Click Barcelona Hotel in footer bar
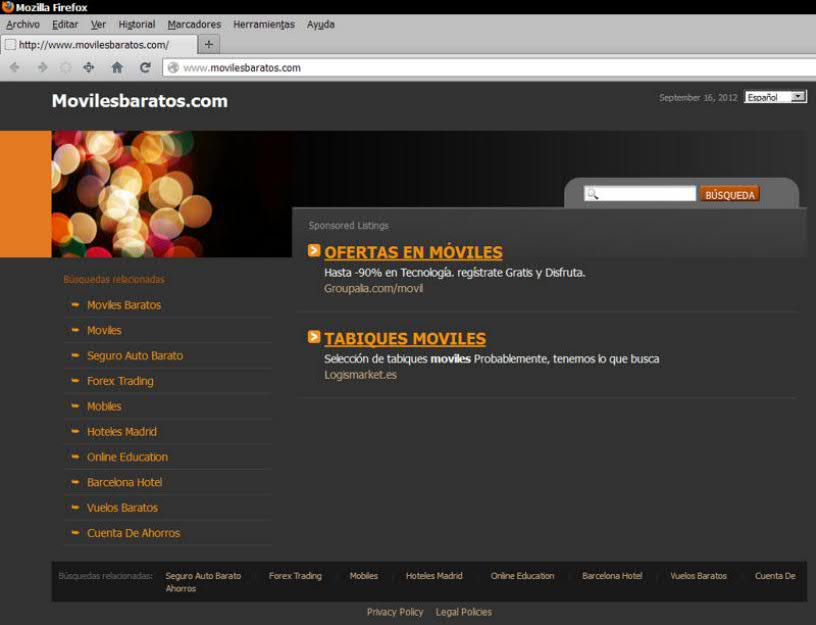The image size is (816, 625). (x=613, y=576)
